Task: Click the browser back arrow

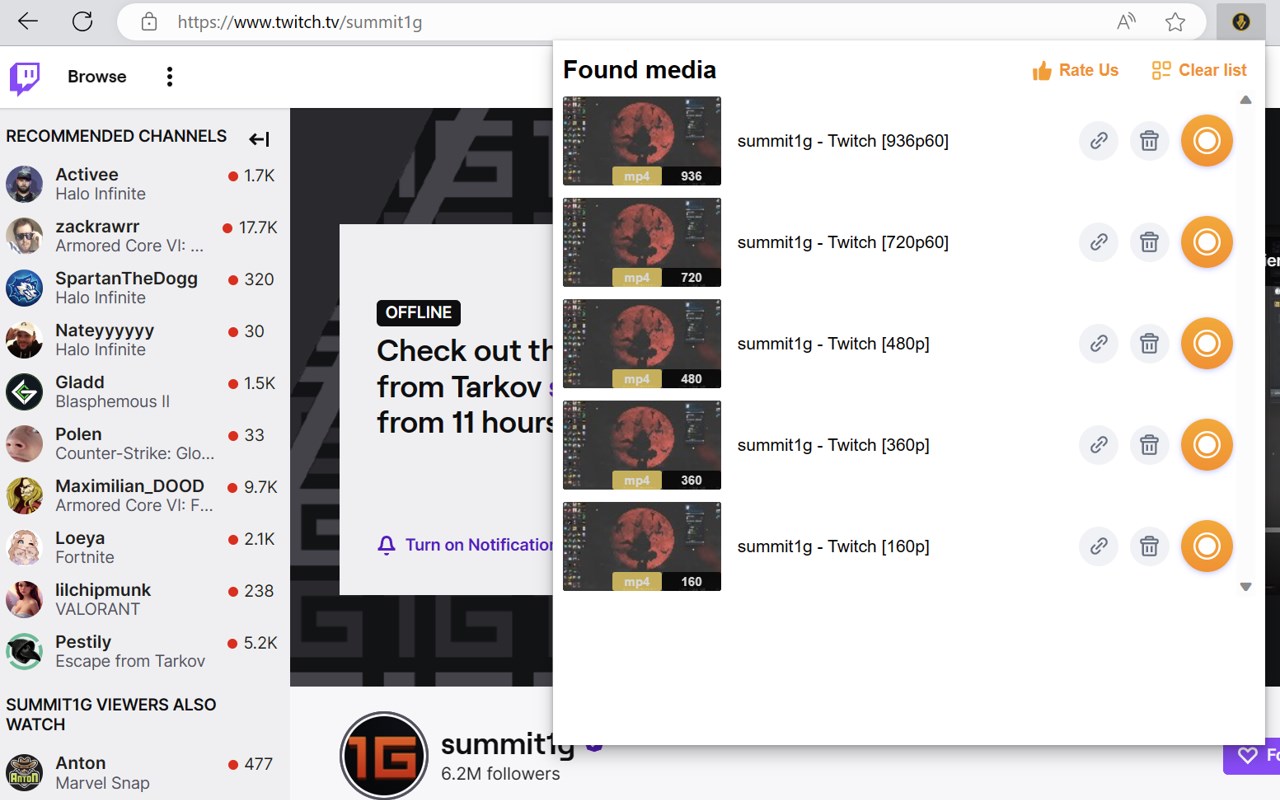Action: 28,21
